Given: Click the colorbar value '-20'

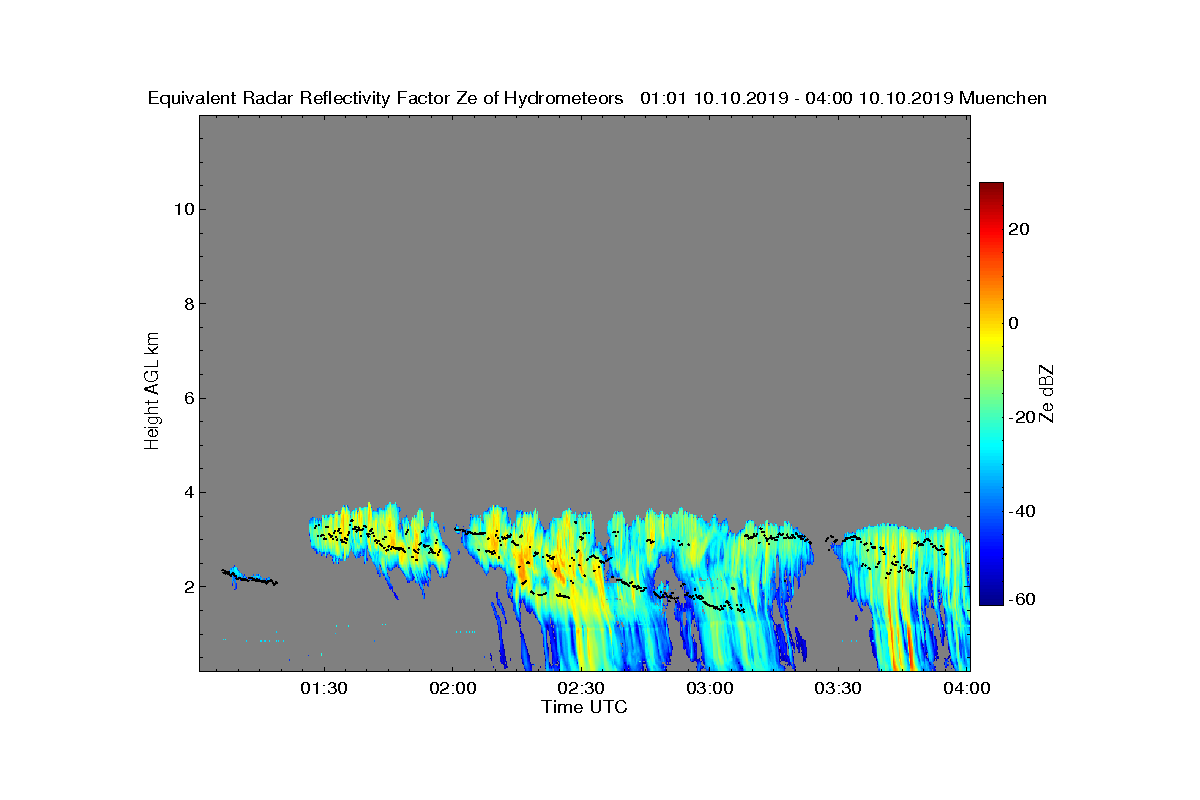Looking at the screenshot, I should (1023, 417).
